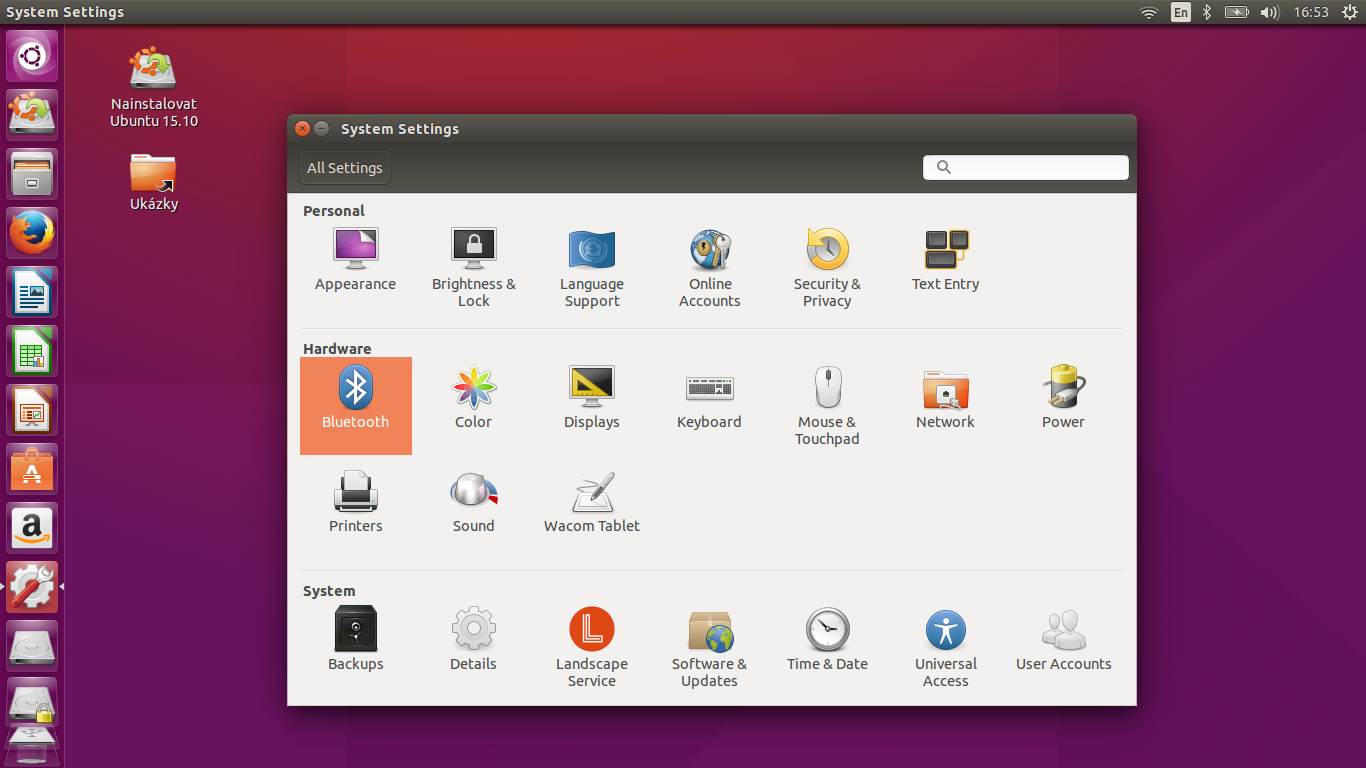The width and height of the screenshot is (1366, 768).
Task: Click the All Settings button
Action: pyautogui.click(x=345, y=168)
